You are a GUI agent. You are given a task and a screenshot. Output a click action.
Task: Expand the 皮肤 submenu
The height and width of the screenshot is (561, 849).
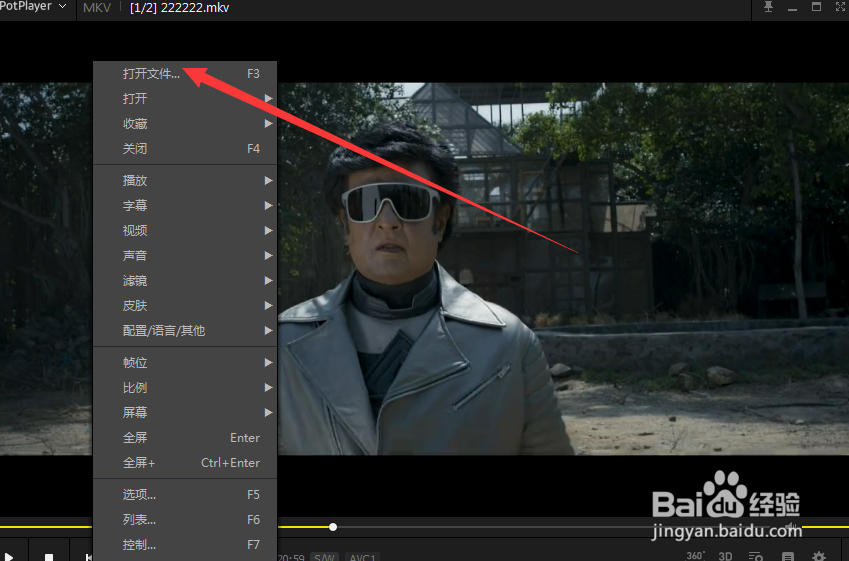tap(185, 305)
